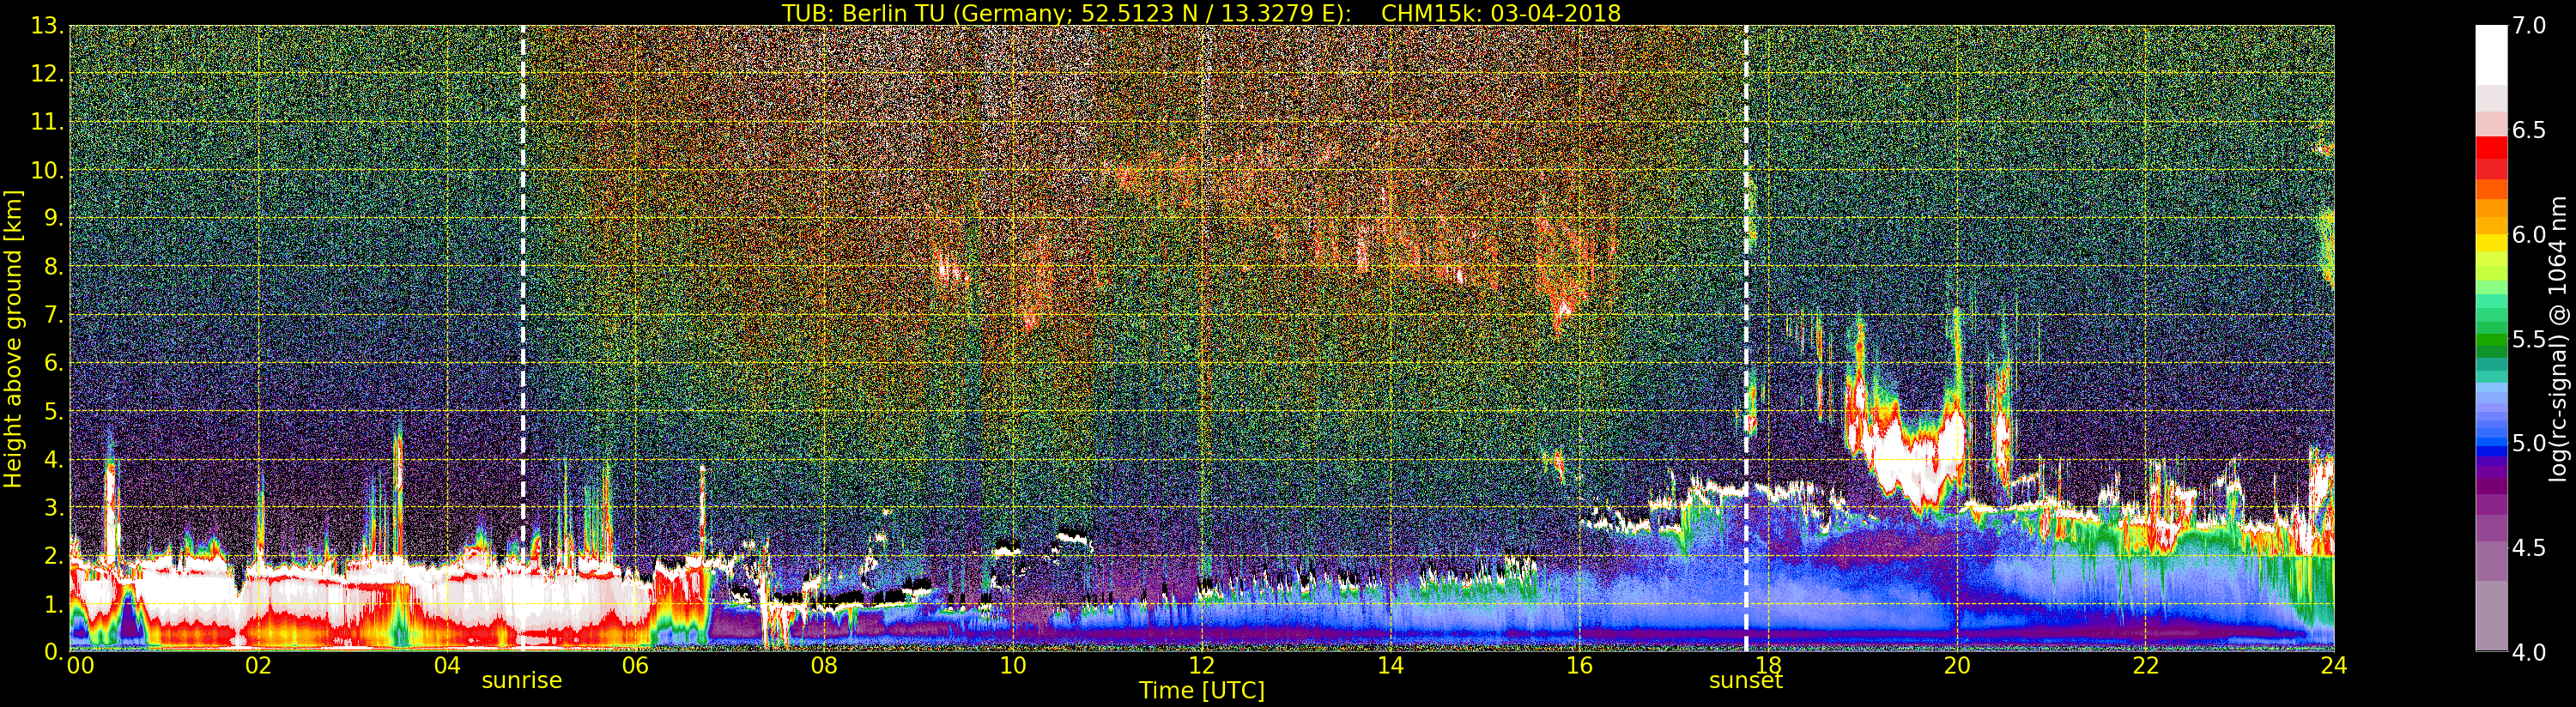Click the 'sunrise' label below the axis

pos(522,681)
